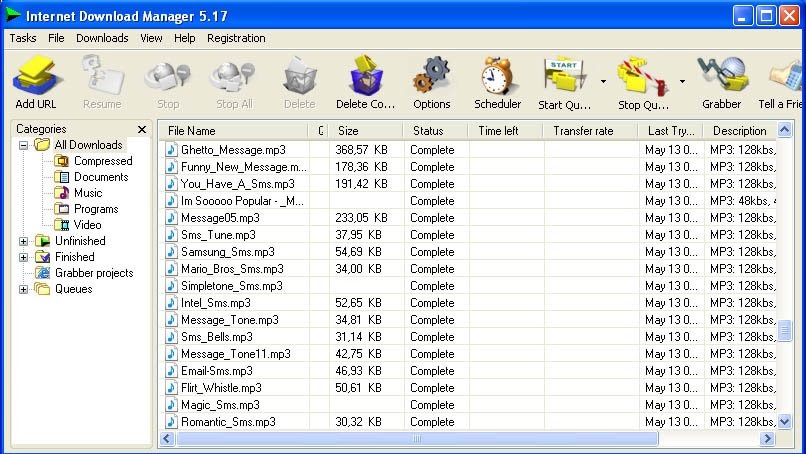Sort by Transfer rate column header

(x=590, y=131)
